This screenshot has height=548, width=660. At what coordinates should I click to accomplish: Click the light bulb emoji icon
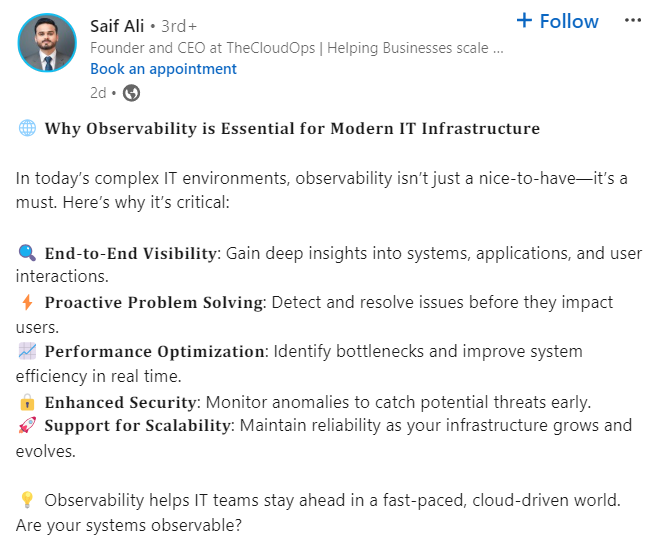pos(27,501)
